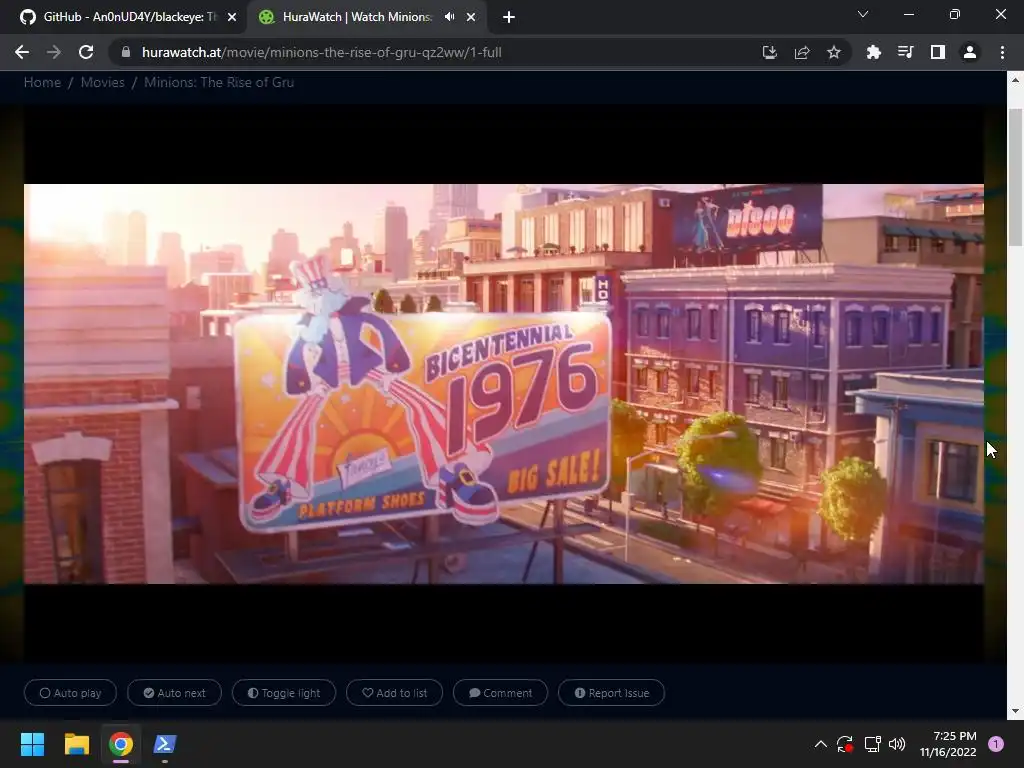Open network status tray icon

click(872, 744)
